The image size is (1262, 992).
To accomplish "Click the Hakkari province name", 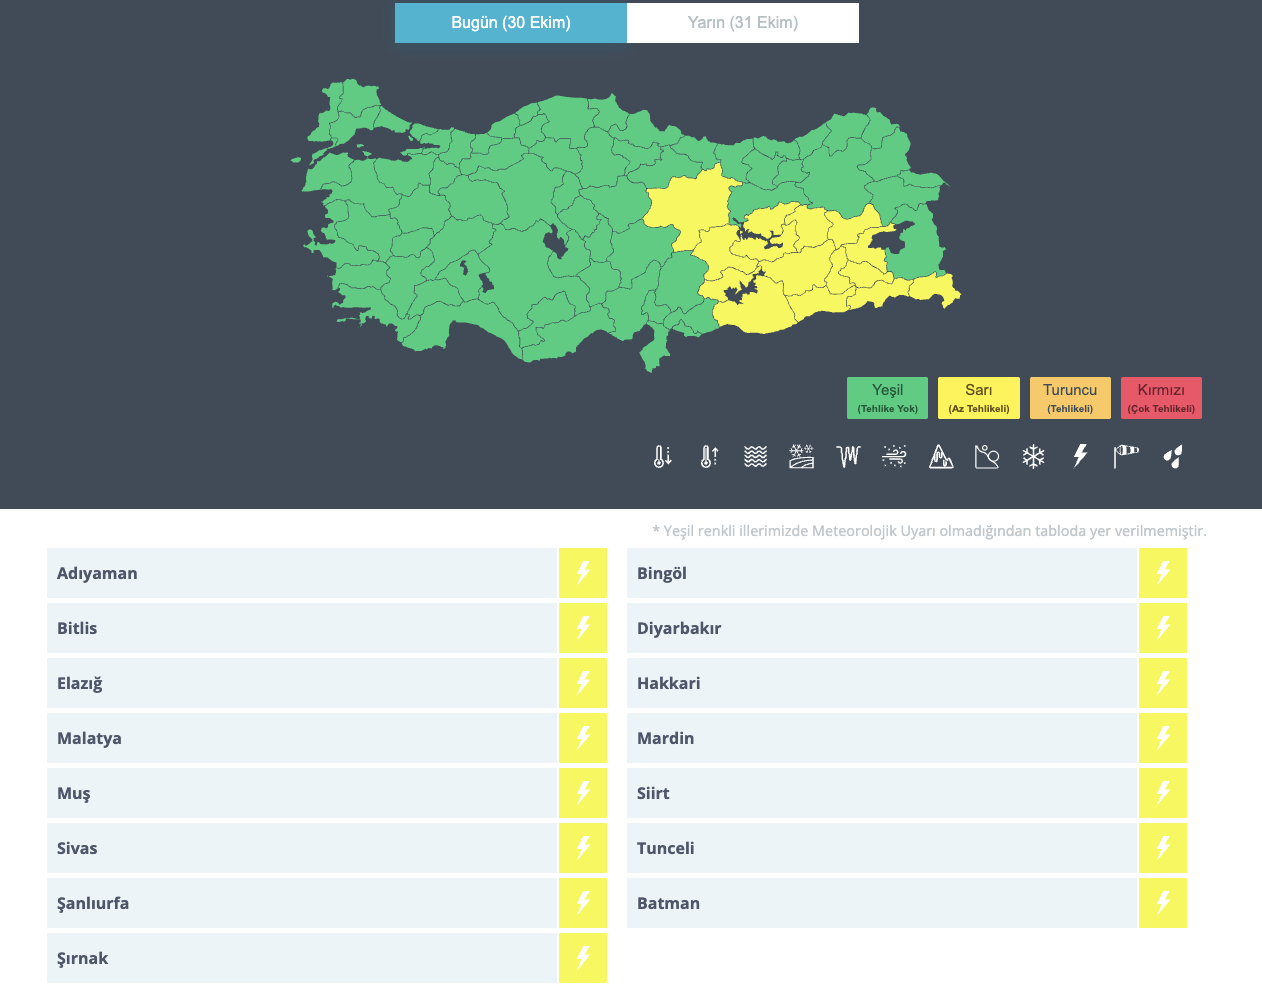I will (x=668, y=683).
